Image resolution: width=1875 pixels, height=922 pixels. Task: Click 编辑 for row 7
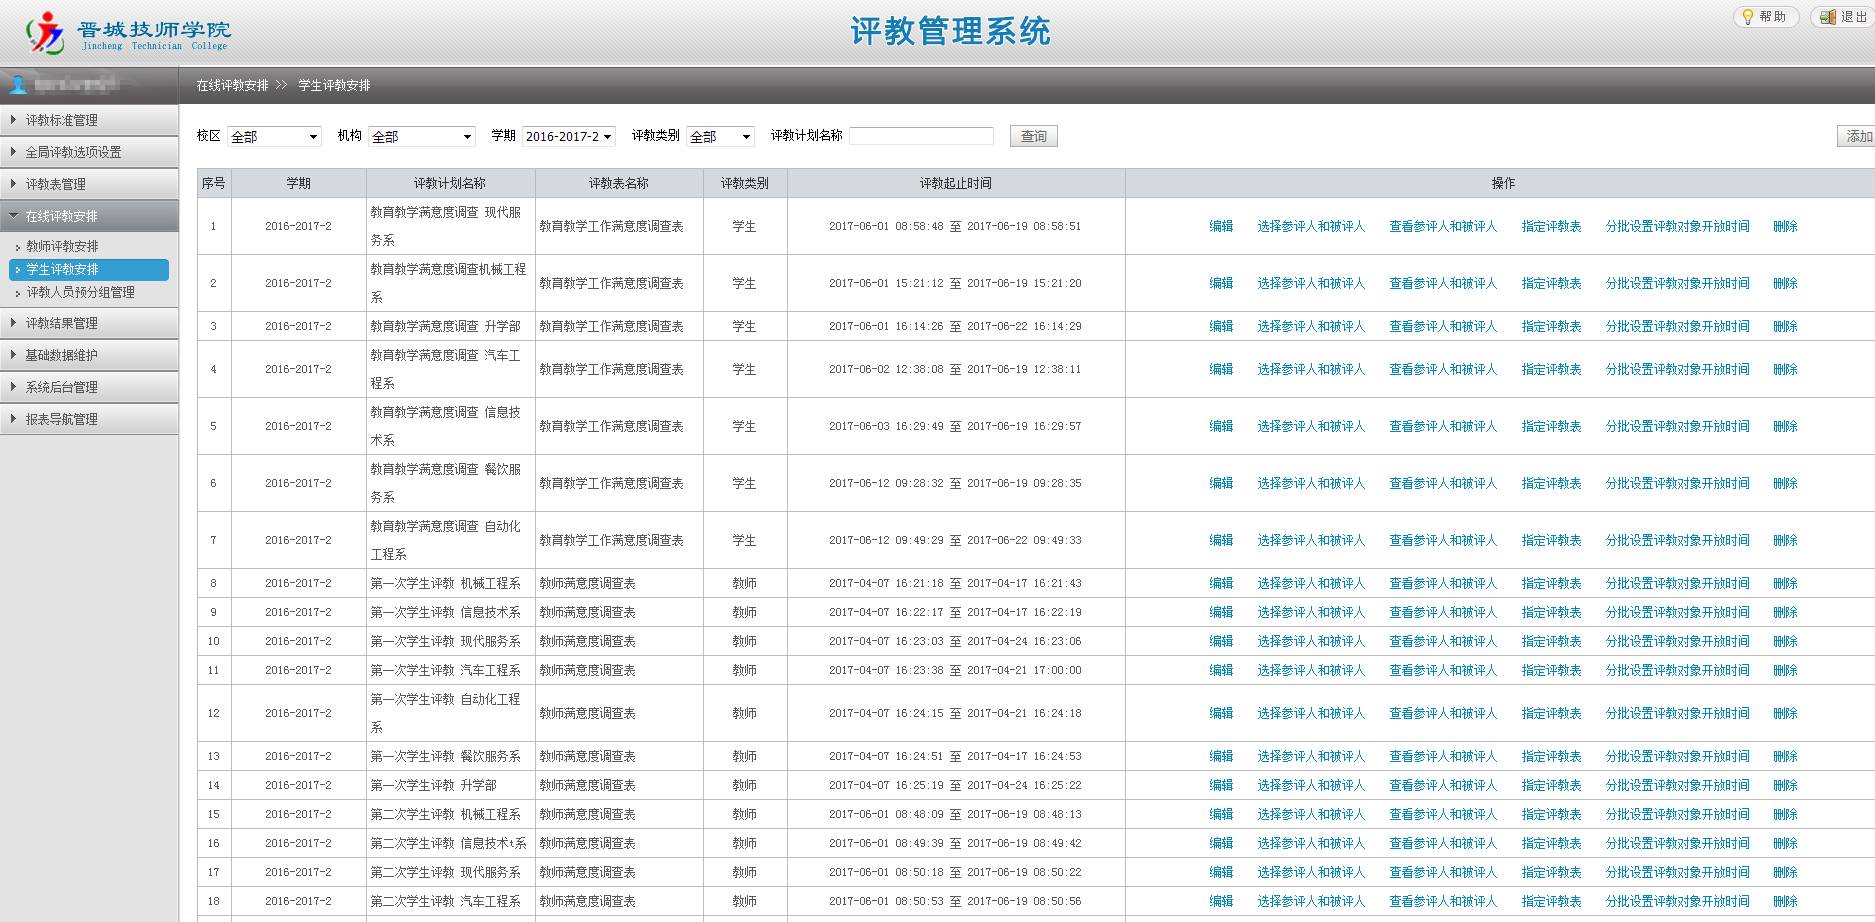click(1221, 540)
